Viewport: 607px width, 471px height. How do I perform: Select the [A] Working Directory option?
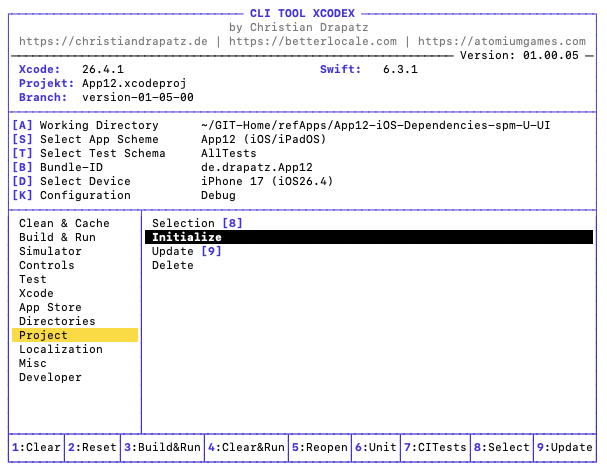(86, 125)
